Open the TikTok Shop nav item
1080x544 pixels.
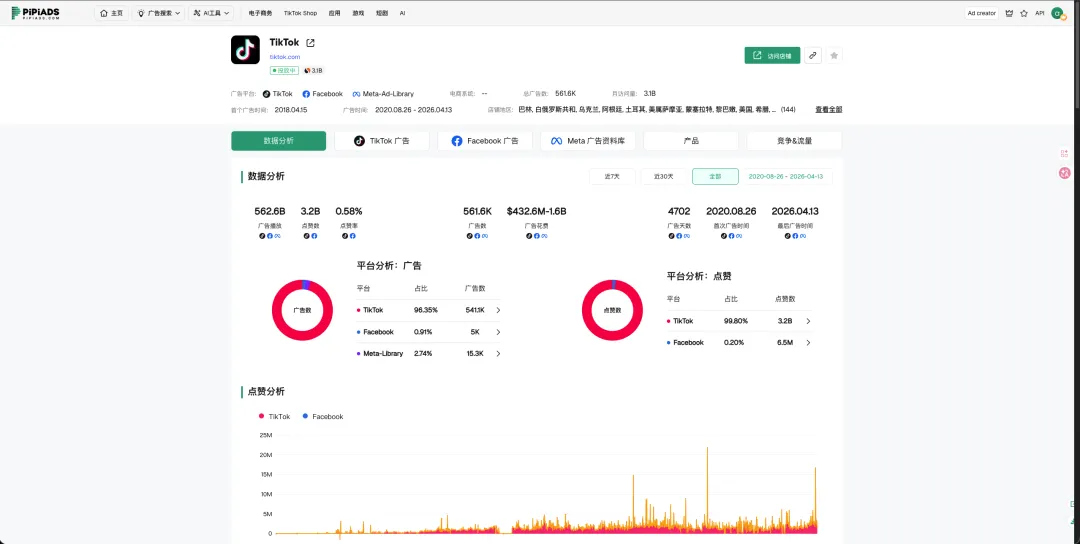(300, 13)
